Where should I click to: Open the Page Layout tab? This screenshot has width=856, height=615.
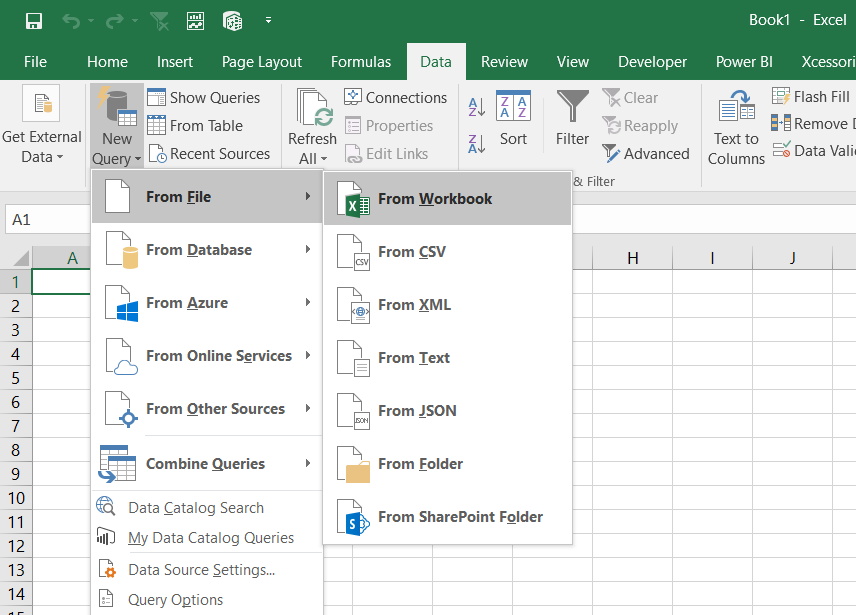(x=261, y=62)
